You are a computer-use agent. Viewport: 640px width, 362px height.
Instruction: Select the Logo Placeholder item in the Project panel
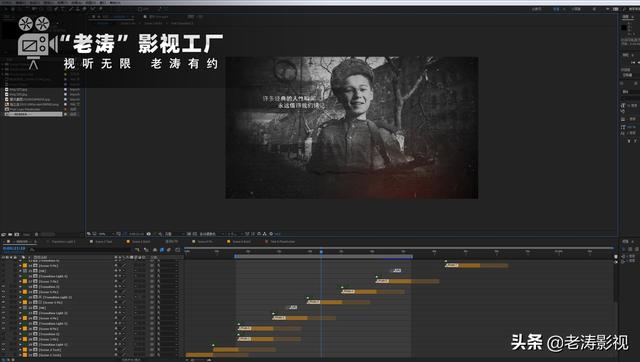(25, 109)
